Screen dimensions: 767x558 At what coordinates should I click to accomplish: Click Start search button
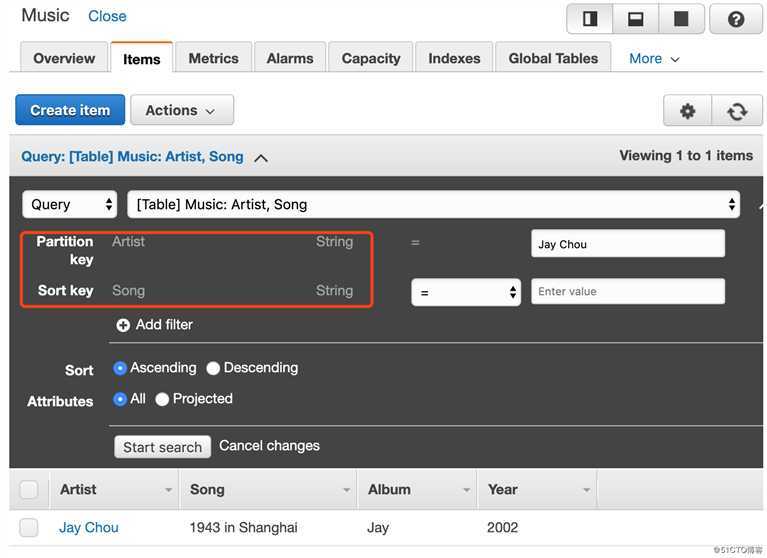click(162, 447)
